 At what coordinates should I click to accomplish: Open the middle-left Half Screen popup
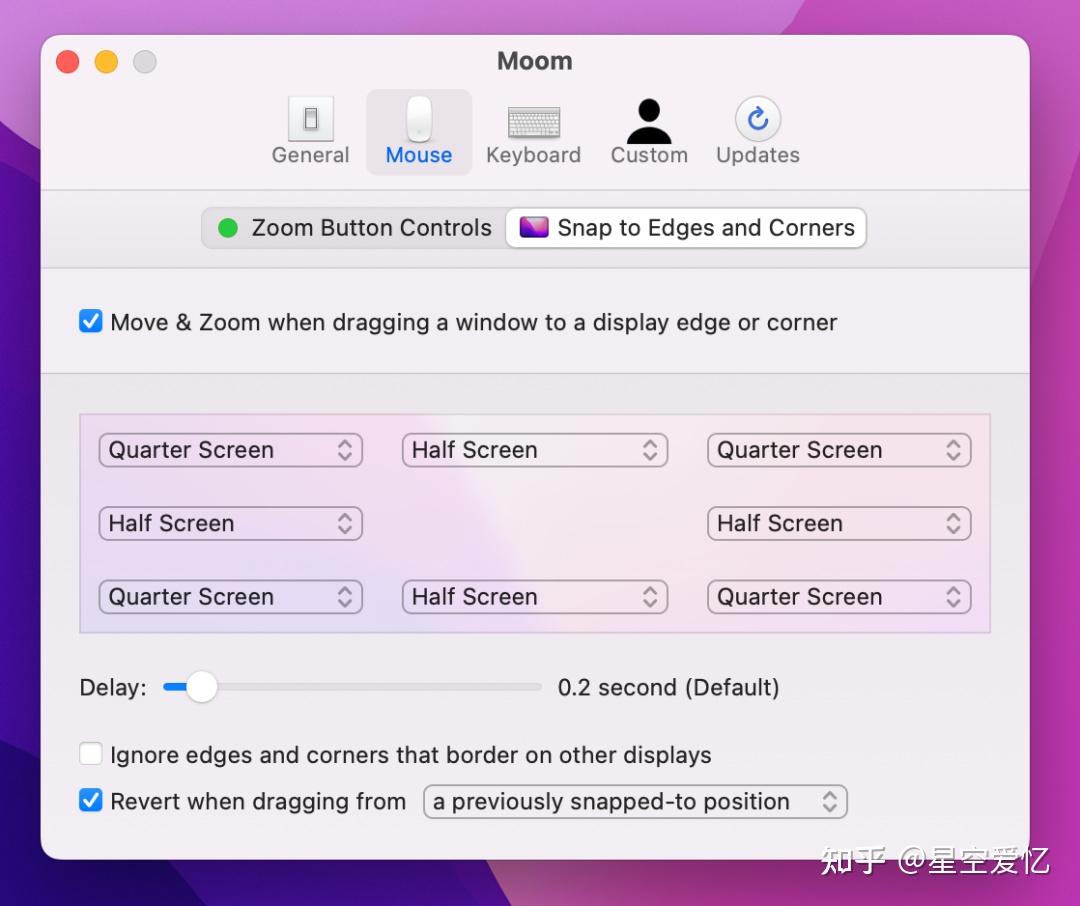[230, 523]
